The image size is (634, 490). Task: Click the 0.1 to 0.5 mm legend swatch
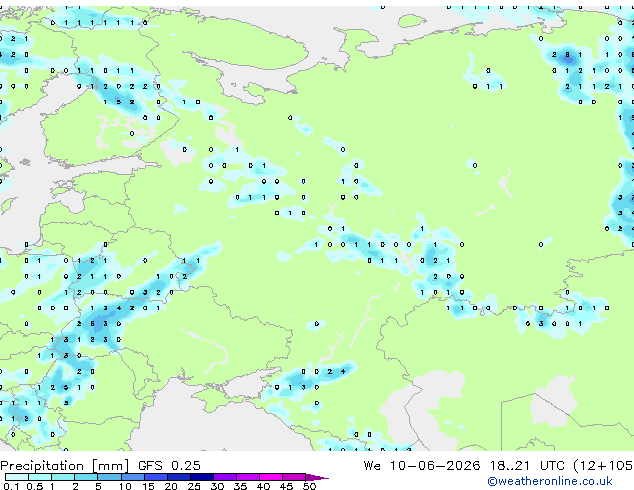[x=17, y=477]
